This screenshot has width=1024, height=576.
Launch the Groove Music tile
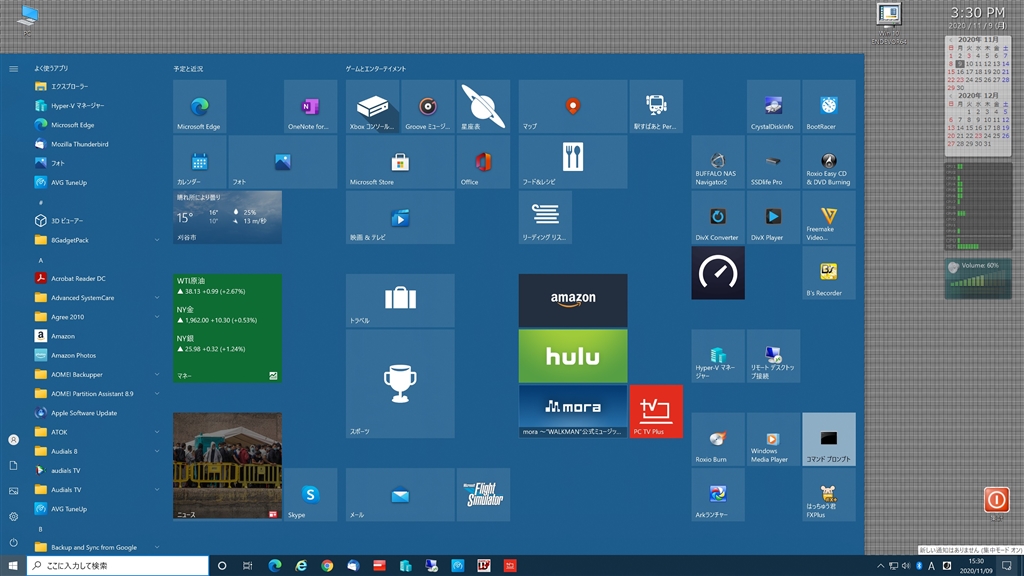[x=428, y=106]
